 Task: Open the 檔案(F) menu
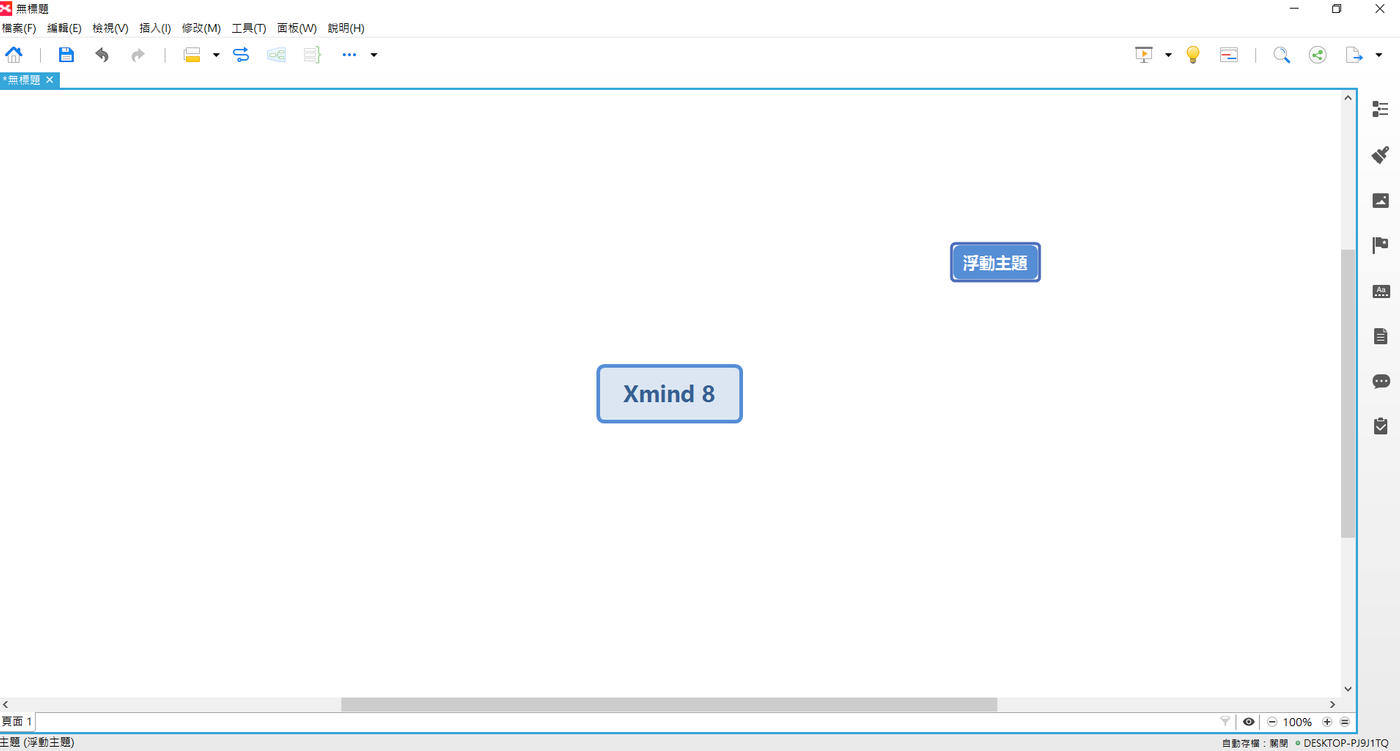(x=19, y=28)
